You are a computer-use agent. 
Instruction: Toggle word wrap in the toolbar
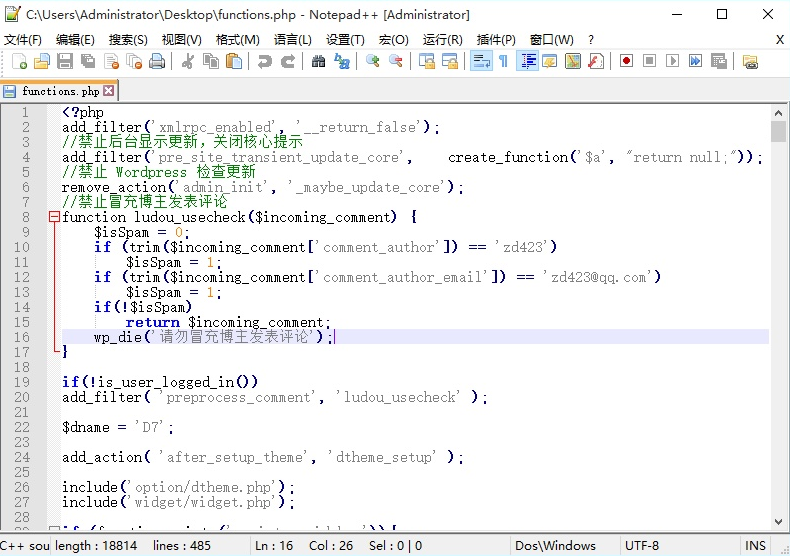[480, 62]
